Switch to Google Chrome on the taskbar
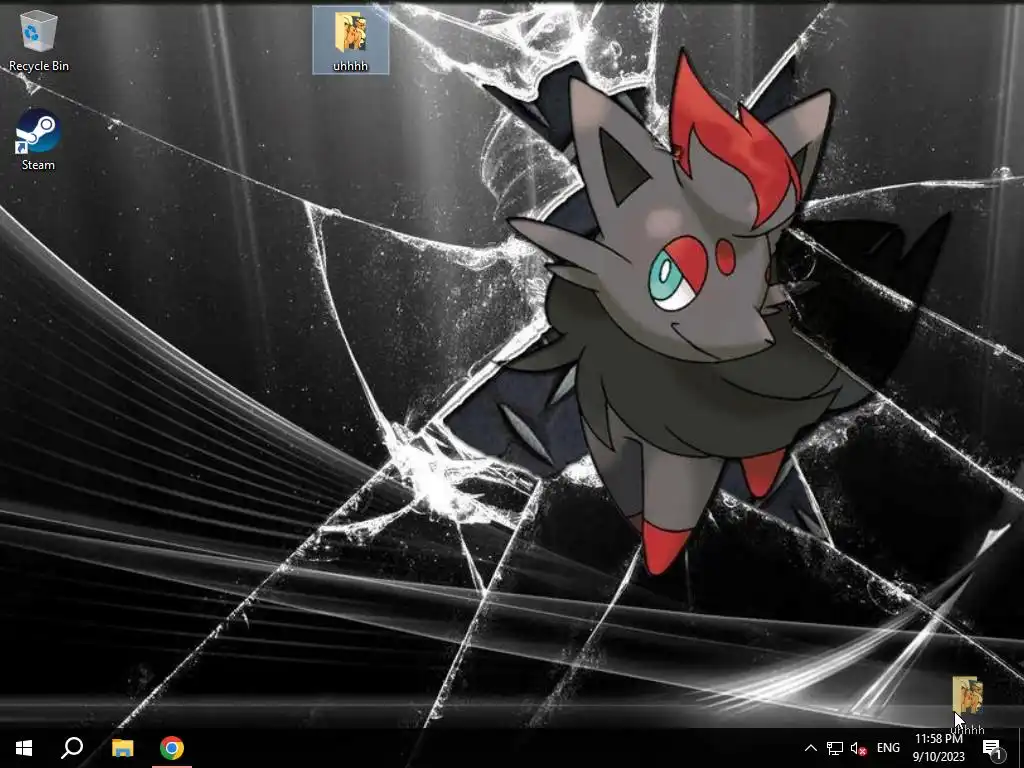 coord(172,748)
